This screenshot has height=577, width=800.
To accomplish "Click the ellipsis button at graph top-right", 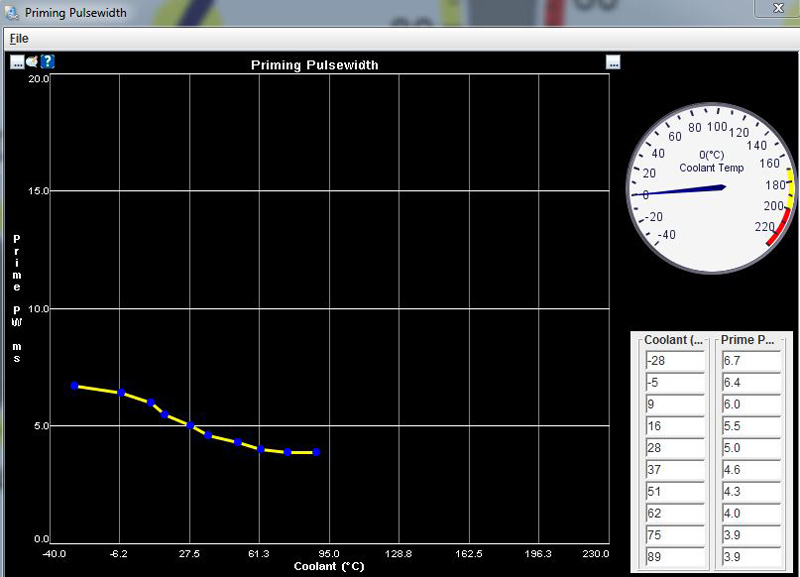I will click(x=613, y=63).
